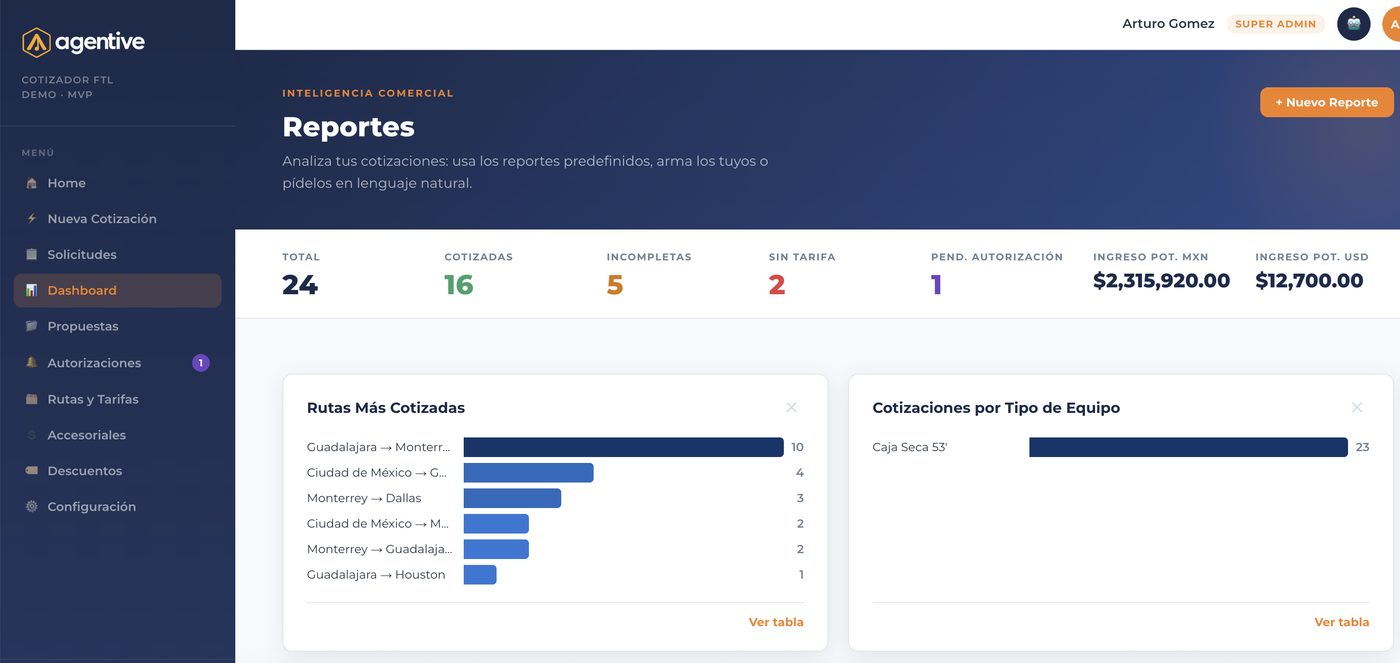Open the robot assistant icon in header
Screen dimensions: 1400x663
[1354, 24]
